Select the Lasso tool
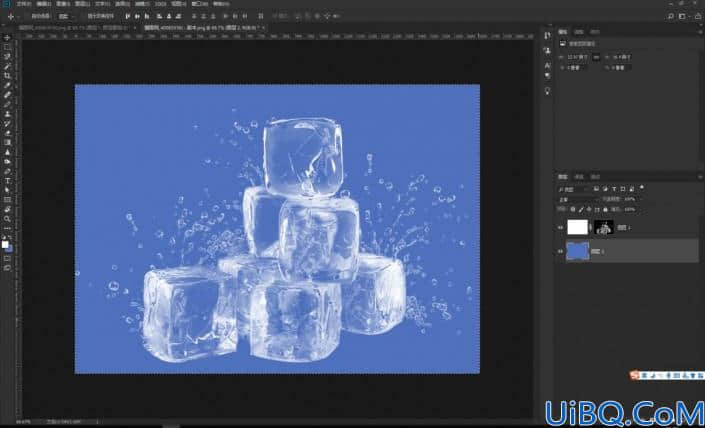 point(7,57)
